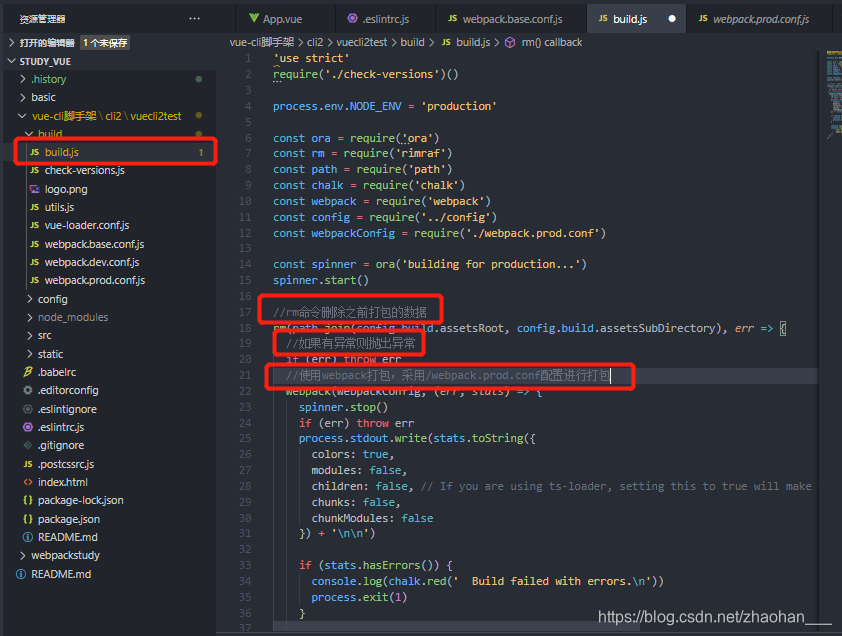The width and height of the screenshot is (842, 636).
Task: Click the info icon of vuecli2test README.md
Action: coord(28,537)
